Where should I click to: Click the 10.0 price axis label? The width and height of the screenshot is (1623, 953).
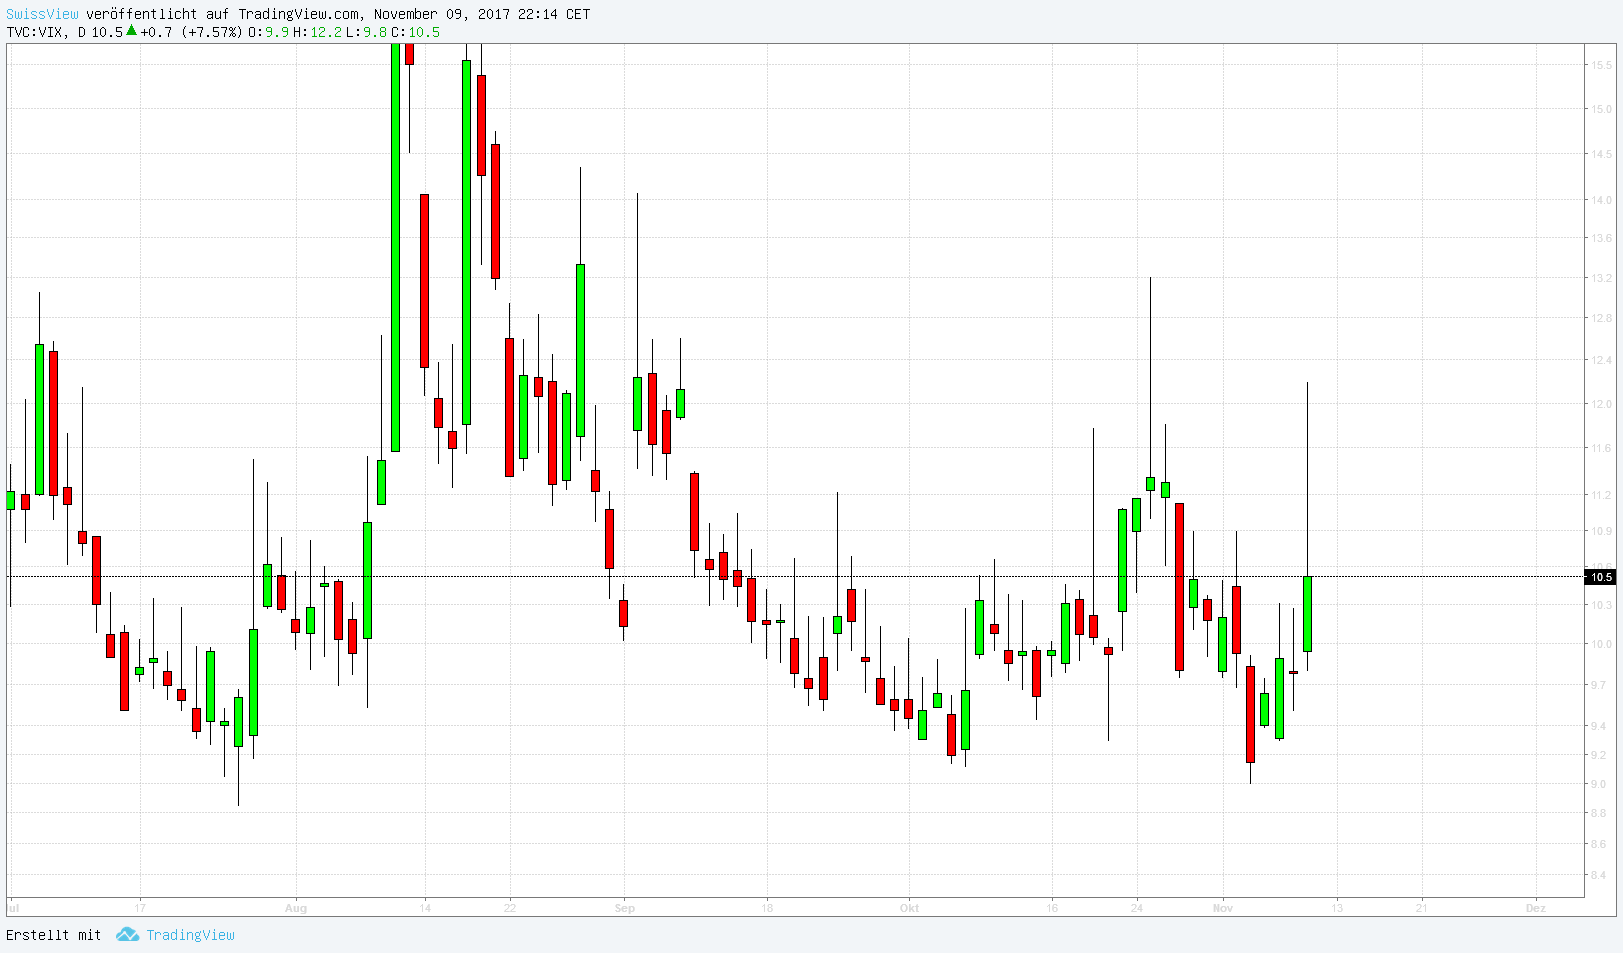click(x=1601, y=644)
